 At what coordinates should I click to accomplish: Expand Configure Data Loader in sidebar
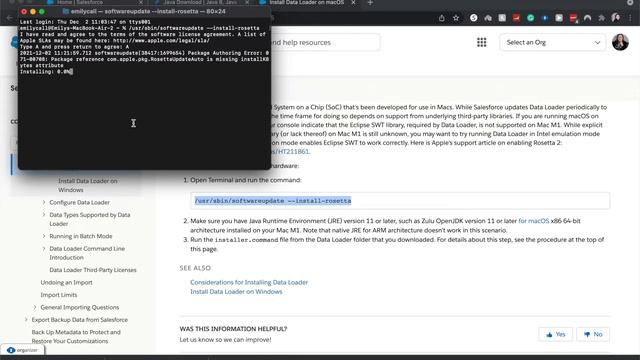pyautogui.click(x=44, y=202)
